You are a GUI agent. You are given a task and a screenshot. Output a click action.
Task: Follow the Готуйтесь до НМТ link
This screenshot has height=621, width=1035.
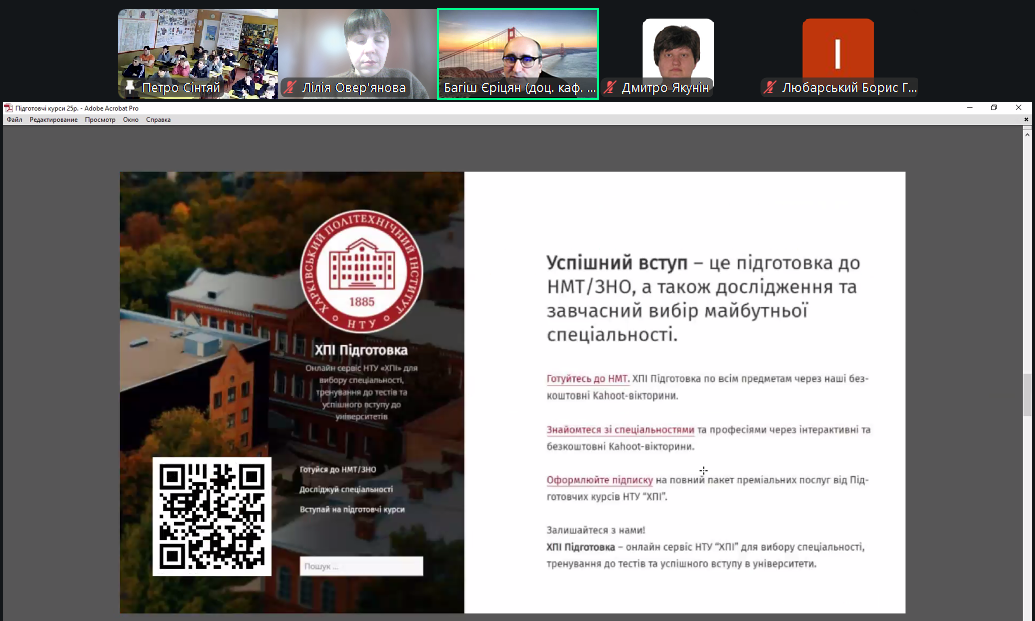587,379
